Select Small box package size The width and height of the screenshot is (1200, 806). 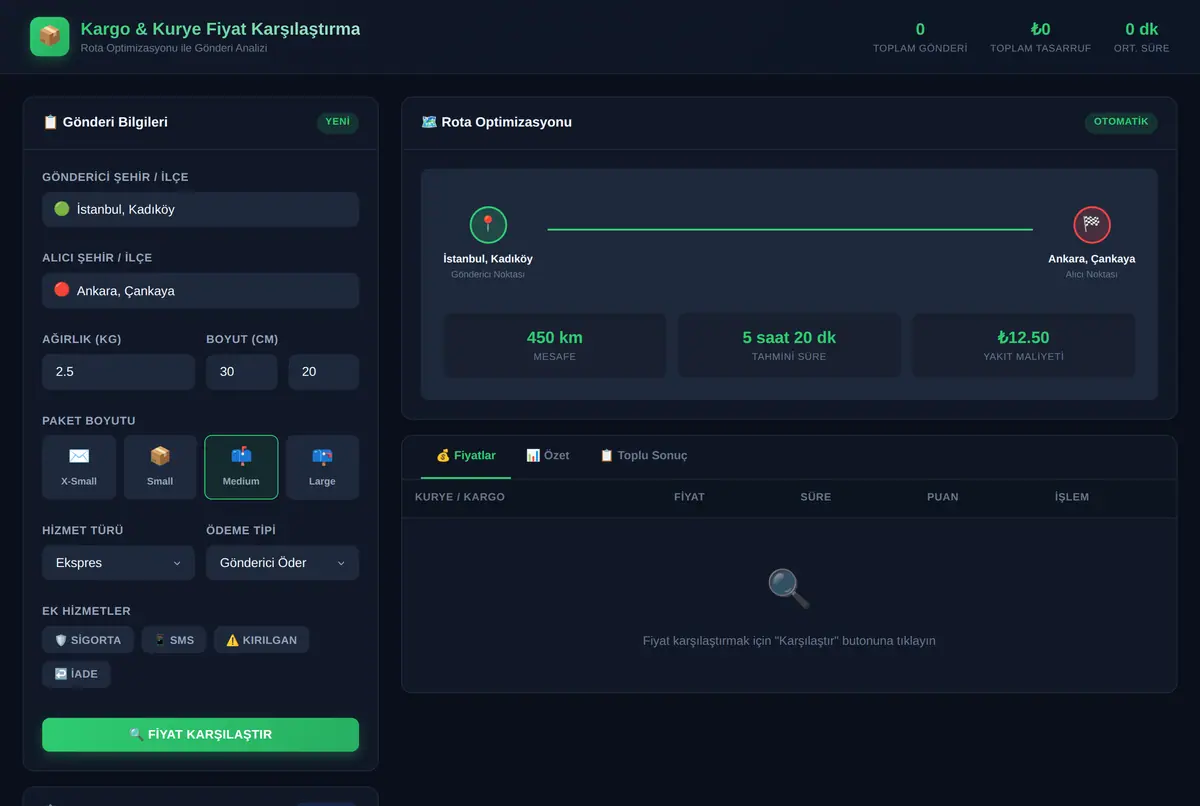point(160,467)
